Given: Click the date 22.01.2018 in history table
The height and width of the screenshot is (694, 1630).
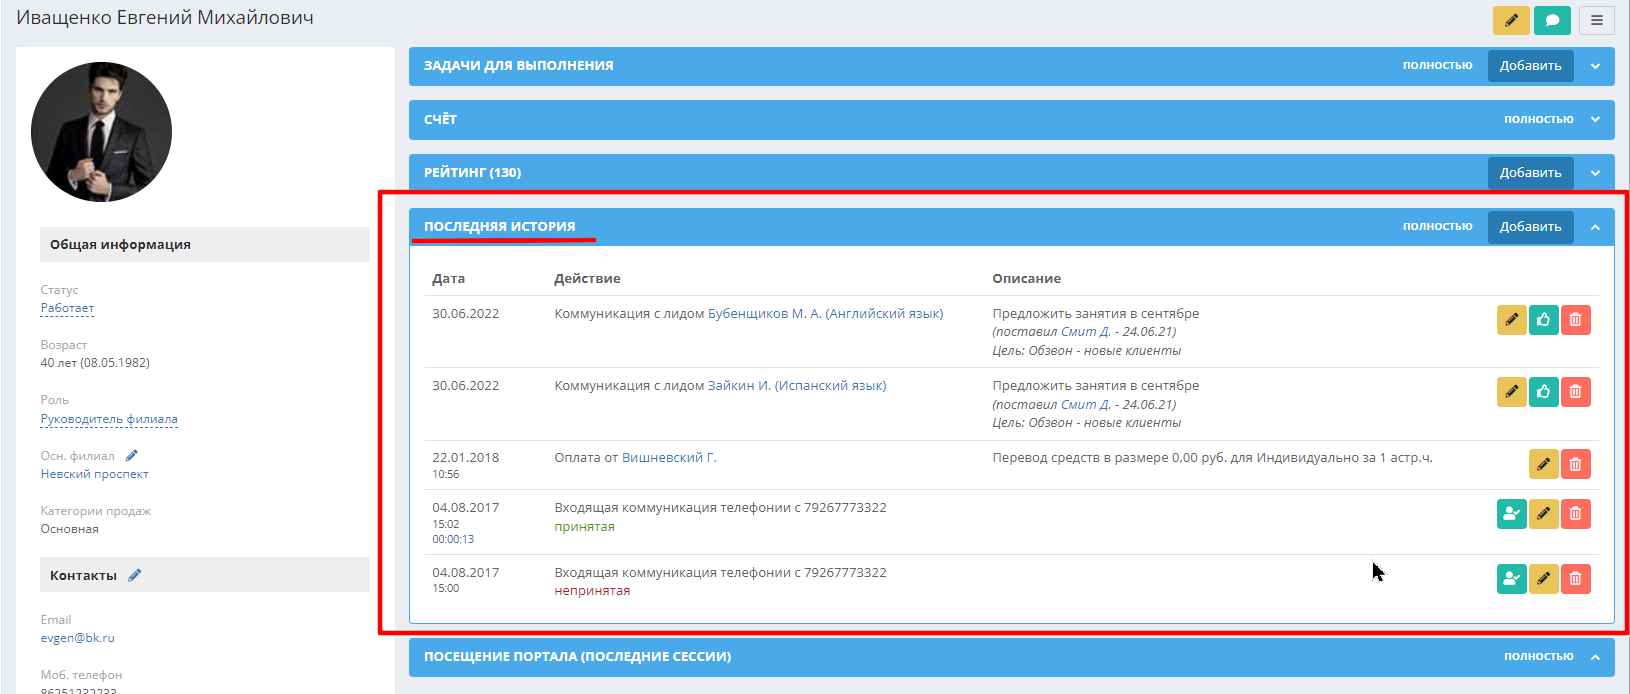Looking at the screenshot, I should click(x=465, y=458).
